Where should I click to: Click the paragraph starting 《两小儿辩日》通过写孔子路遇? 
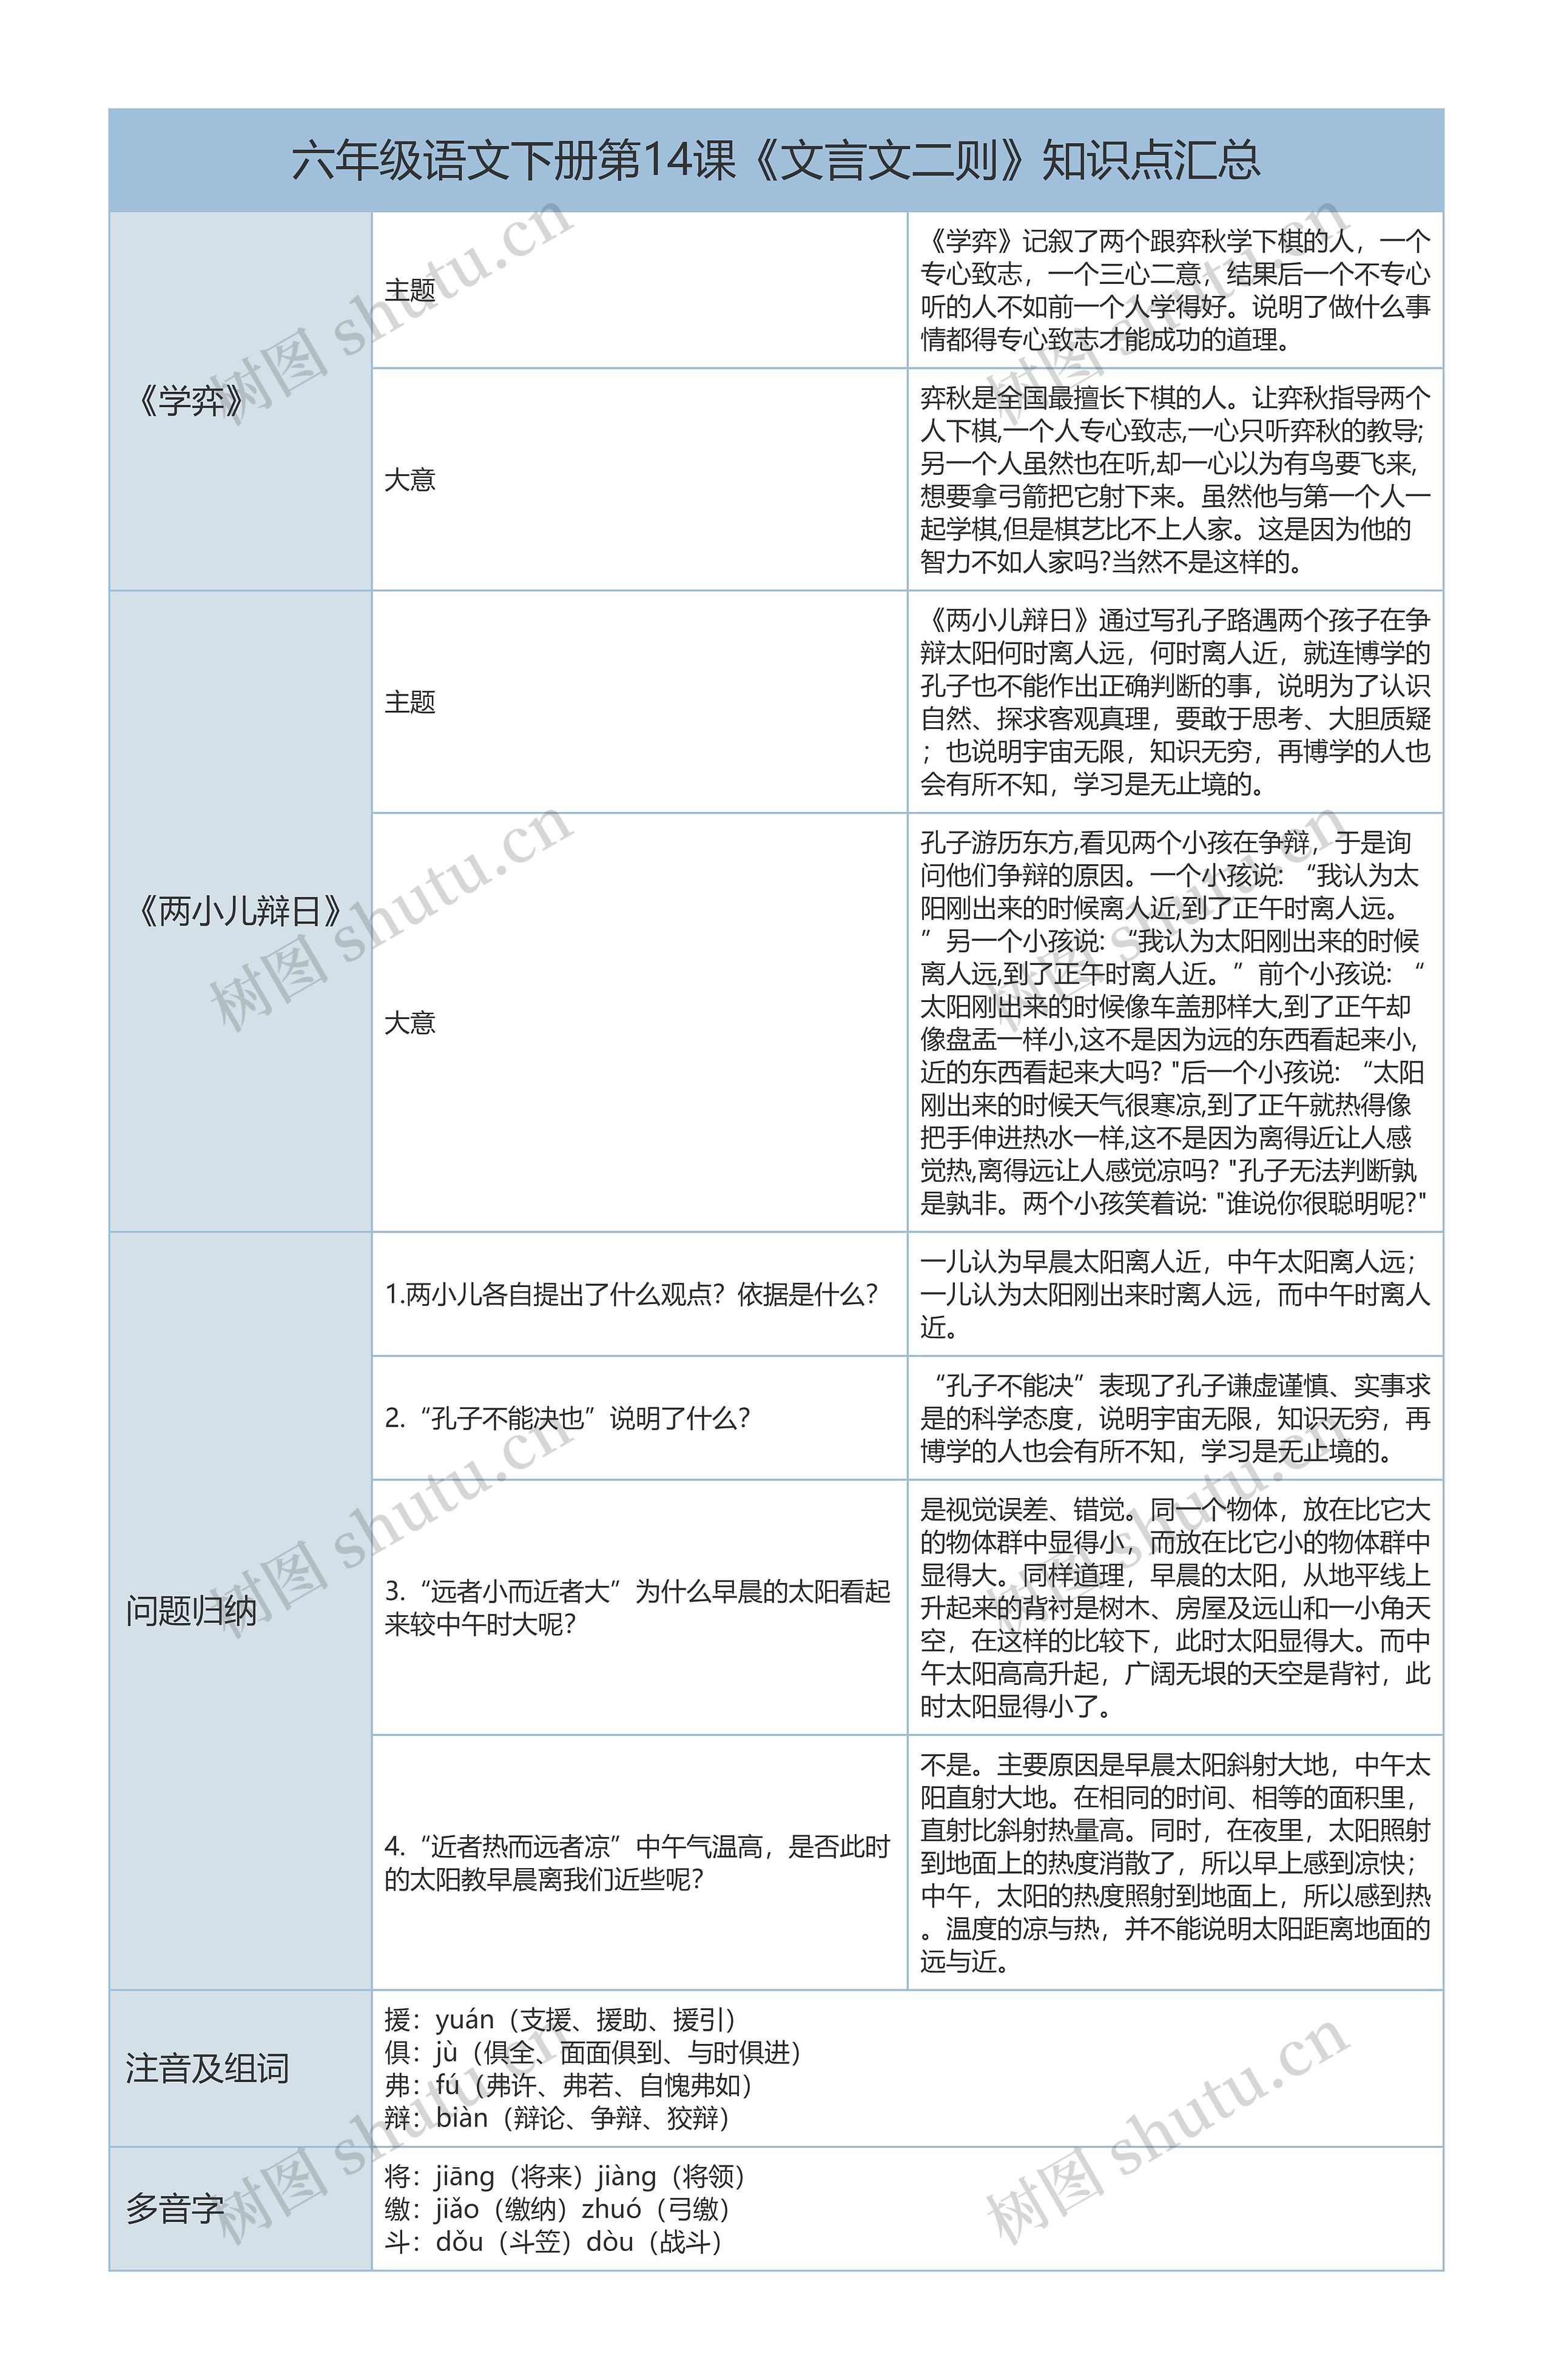(1176, 702)
